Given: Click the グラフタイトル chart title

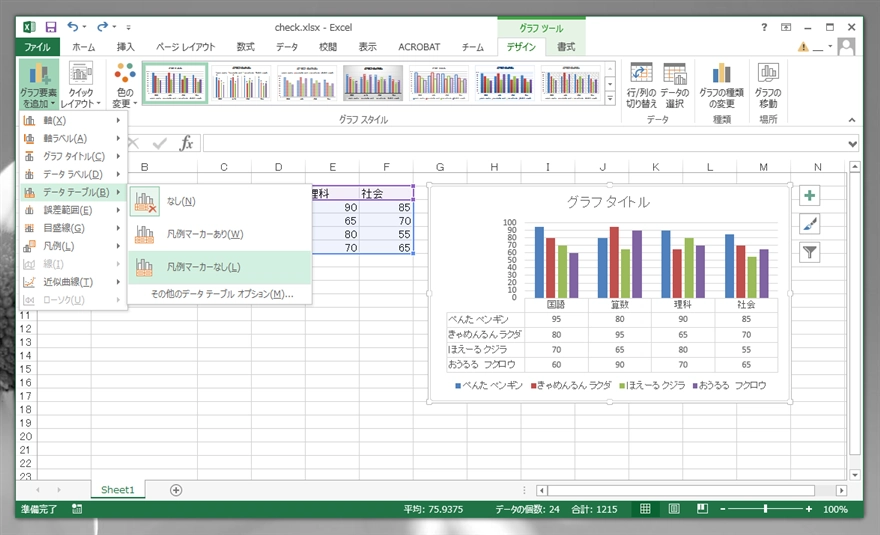Looking at the screenshot, I should tap(608, 202).
